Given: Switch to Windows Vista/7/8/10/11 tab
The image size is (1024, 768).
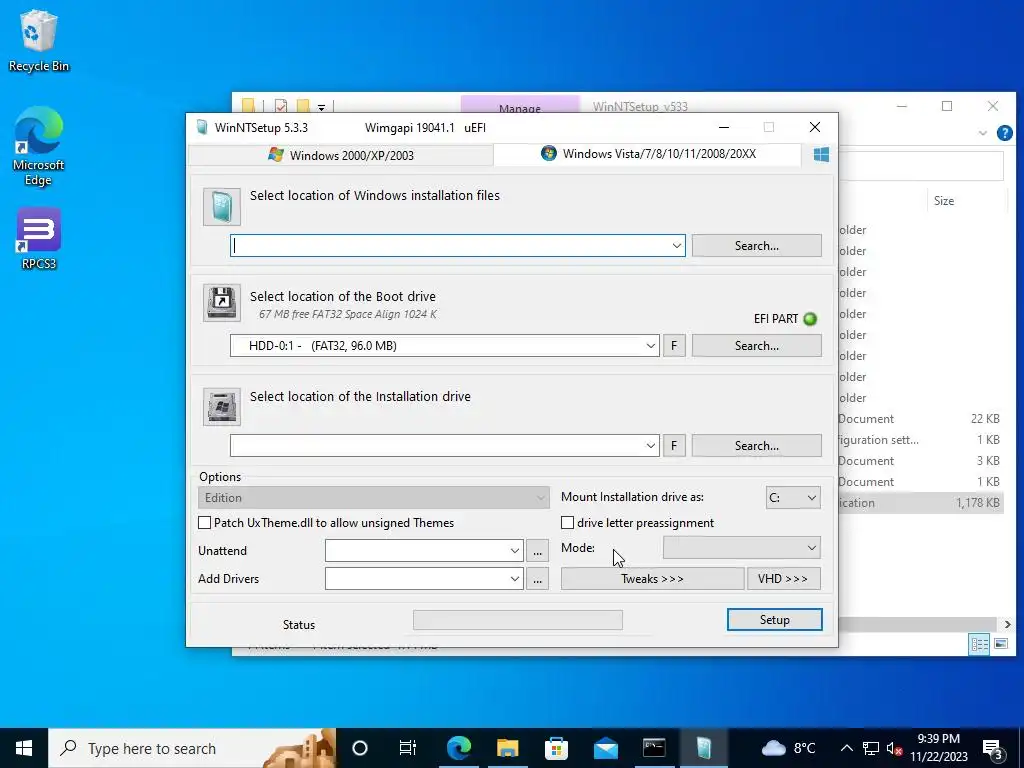Looking at the screenshot, I should (648, 154).
